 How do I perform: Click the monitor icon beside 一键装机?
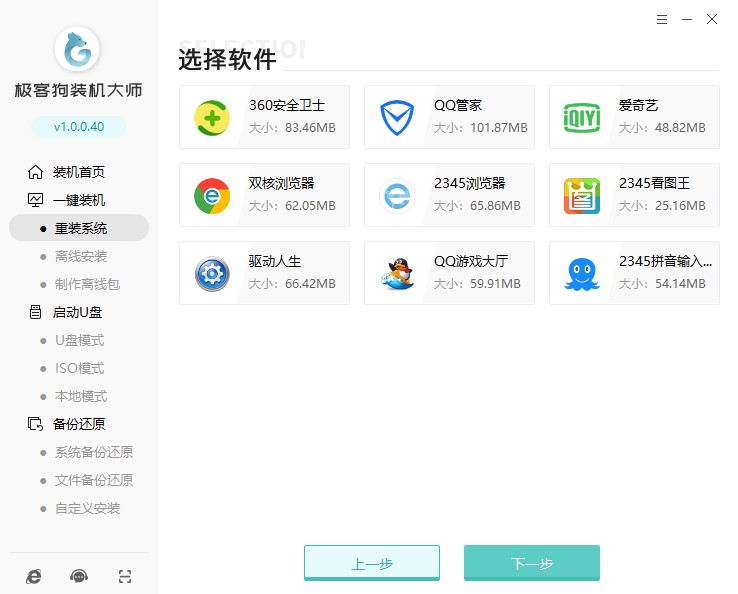point(35,200)
